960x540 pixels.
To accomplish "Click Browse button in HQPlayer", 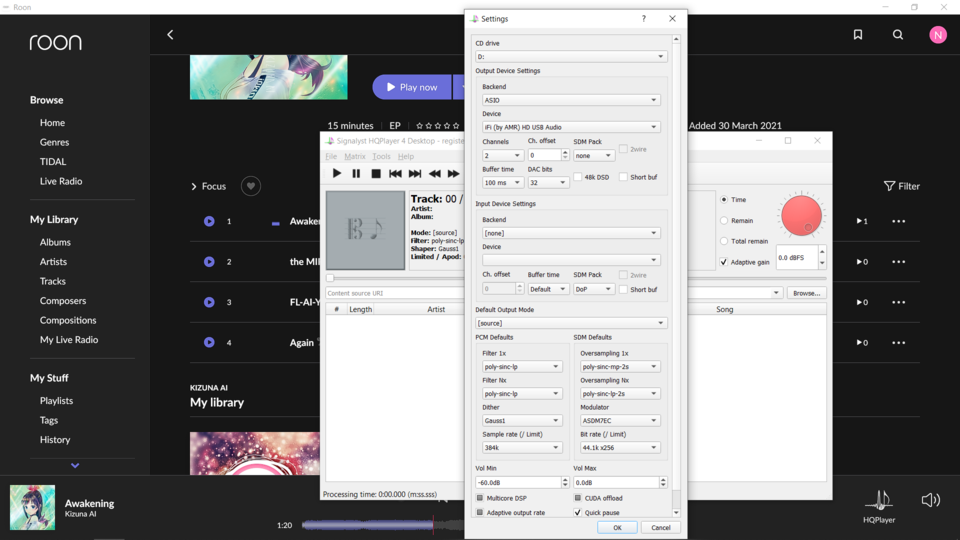I will 806,293.
